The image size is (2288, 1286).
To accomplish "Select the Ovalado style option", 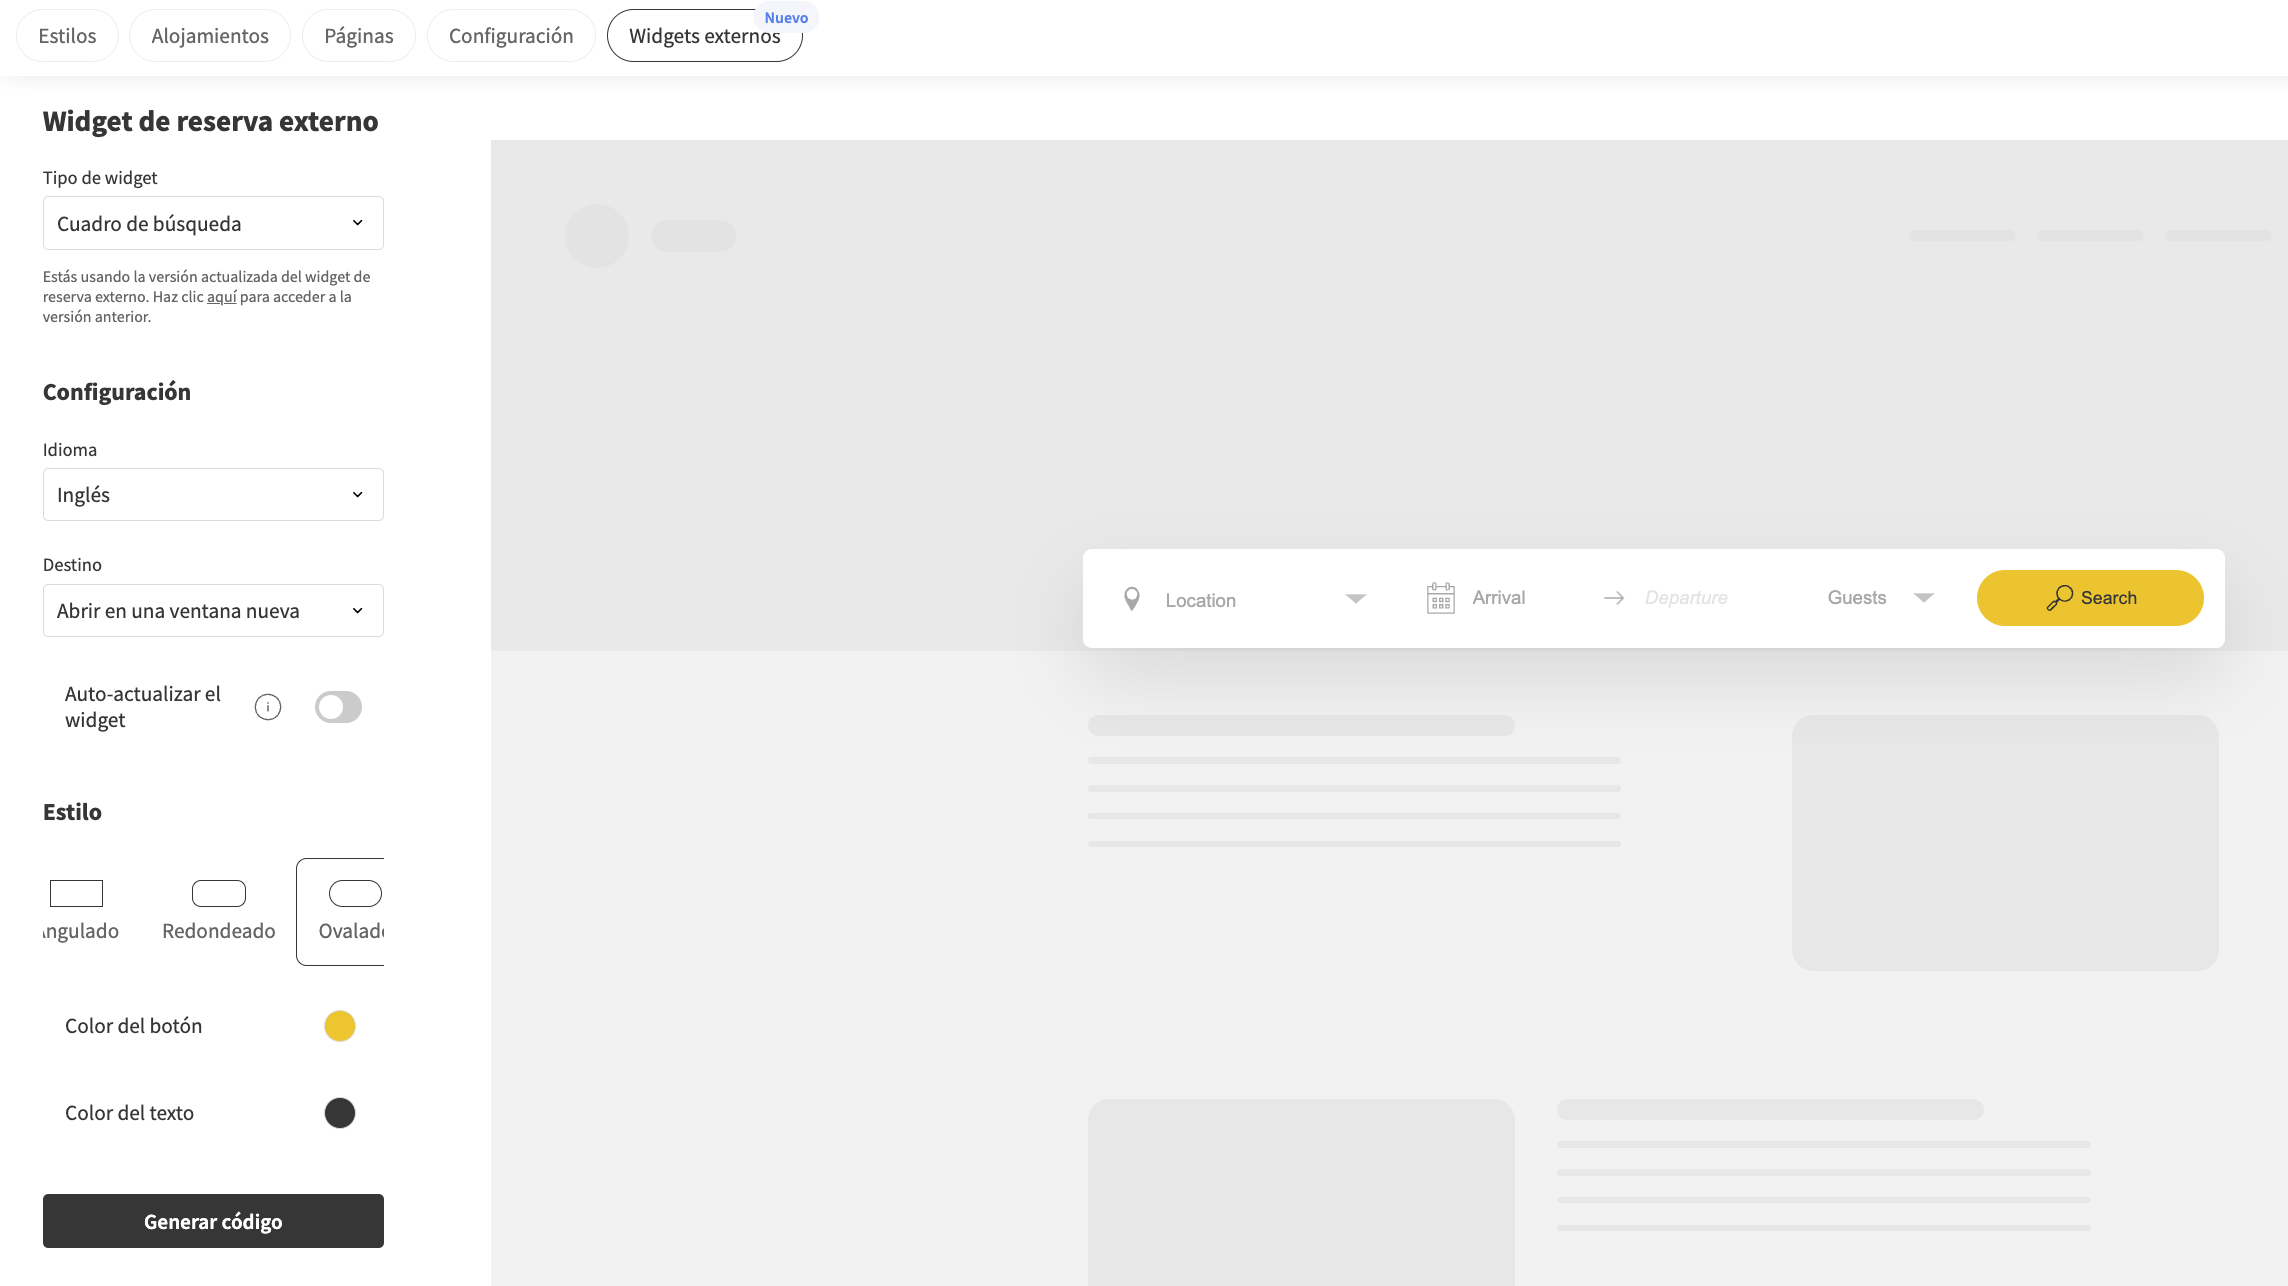I will [x=341, y=912].
